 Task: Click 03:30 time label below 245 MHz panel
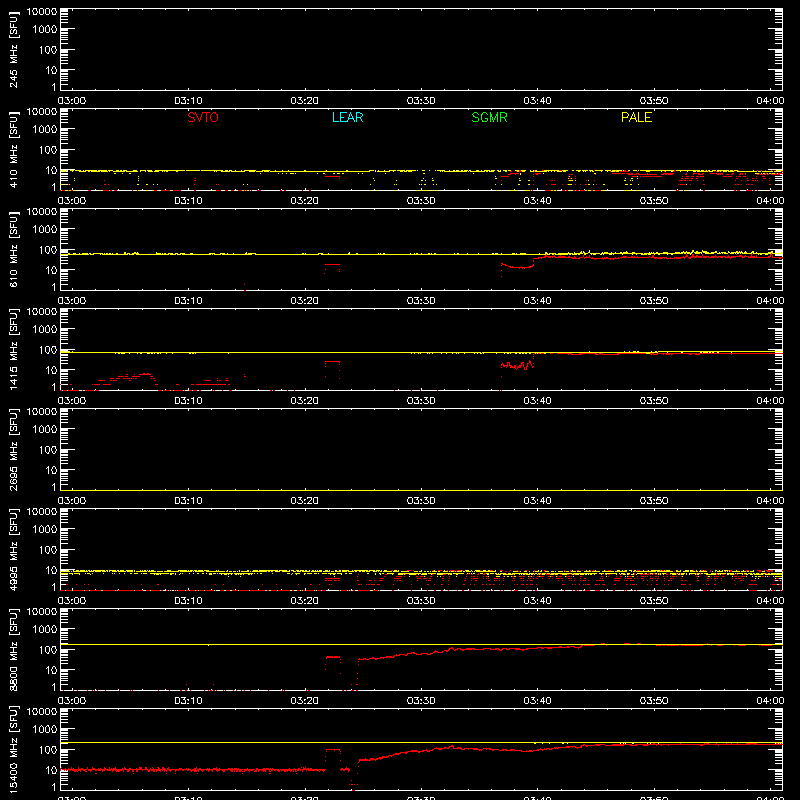[x=421, y=101]
